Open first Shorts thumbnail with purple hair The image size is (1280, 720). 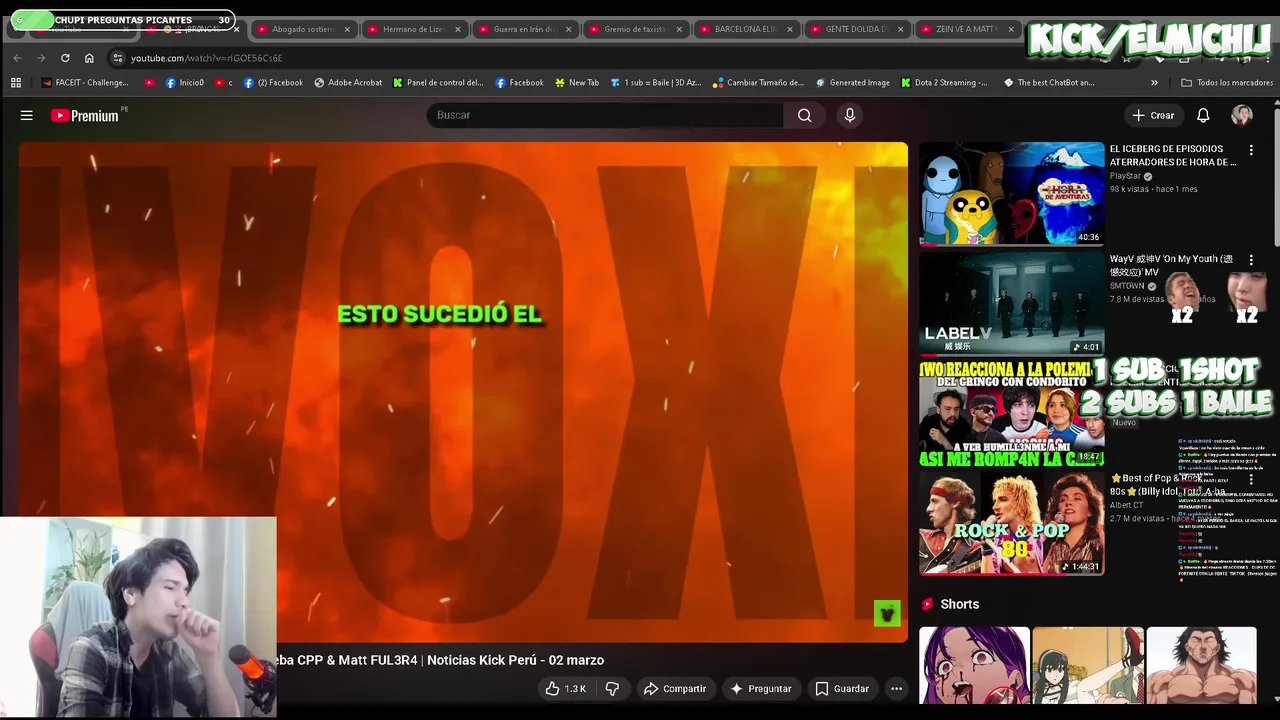[974, 666]
